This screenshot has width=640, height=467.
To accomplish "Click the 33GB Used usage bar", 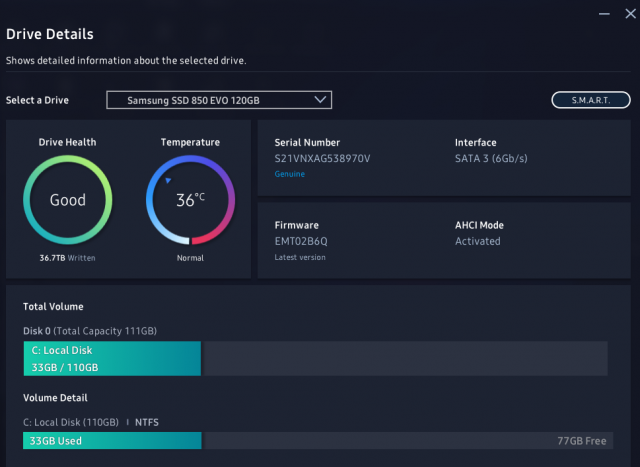I will 112,441.
